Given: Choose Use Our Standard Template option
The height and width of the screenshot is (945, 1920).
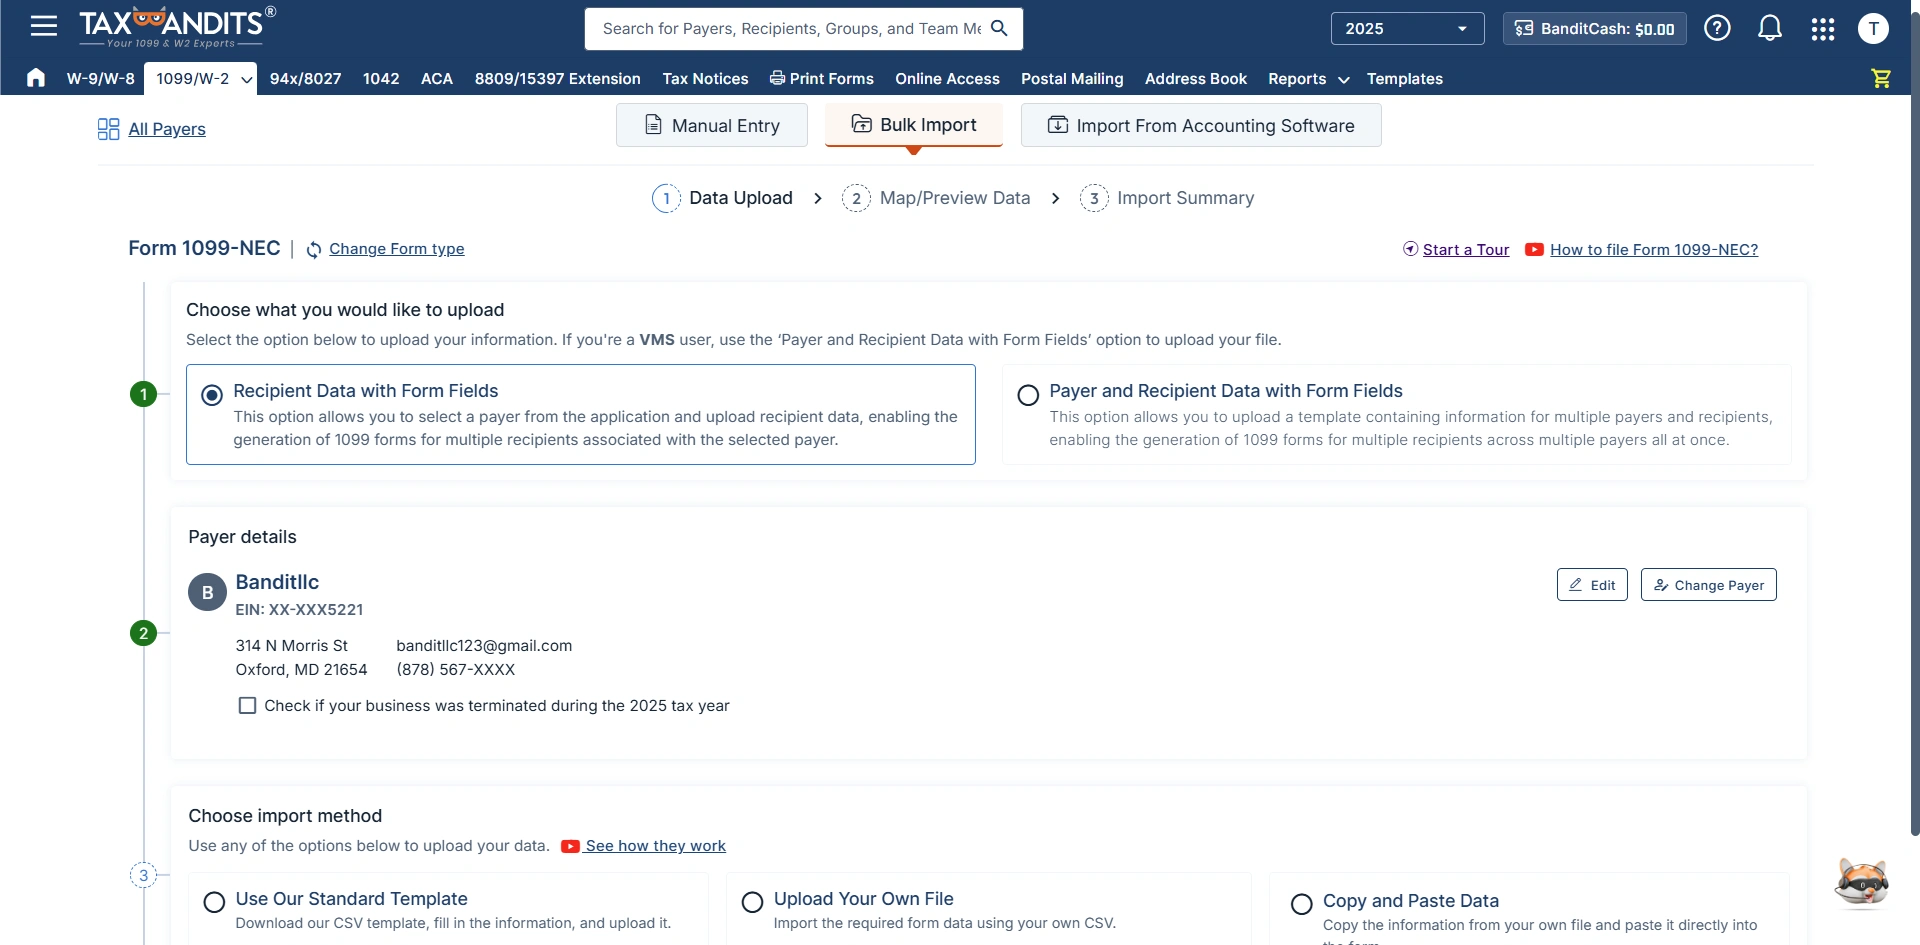Looking at the screenshot, I should [214, 903].
